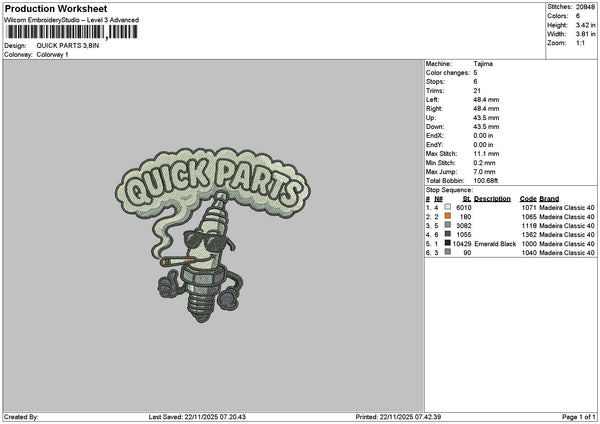Select the "Right:" label
This screenshot has width=600, height=424.
tap(434, 109)
